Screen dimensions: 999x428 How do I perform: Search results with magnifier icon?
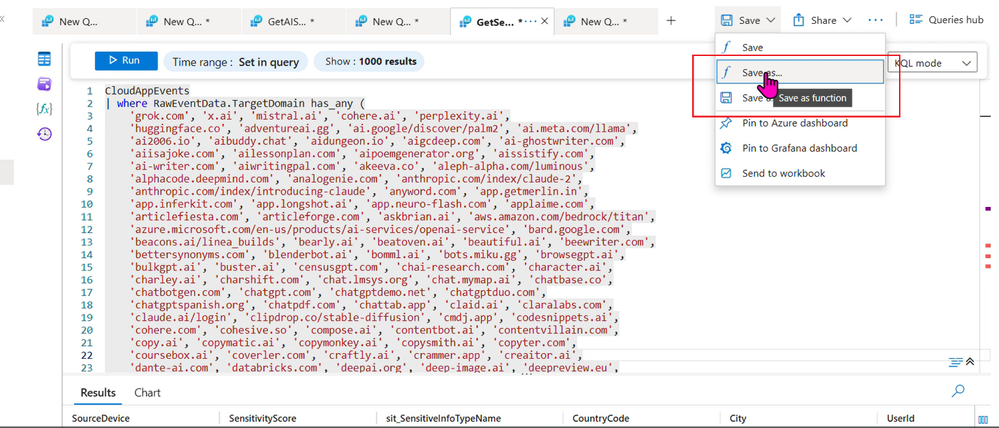pos(958,391)
